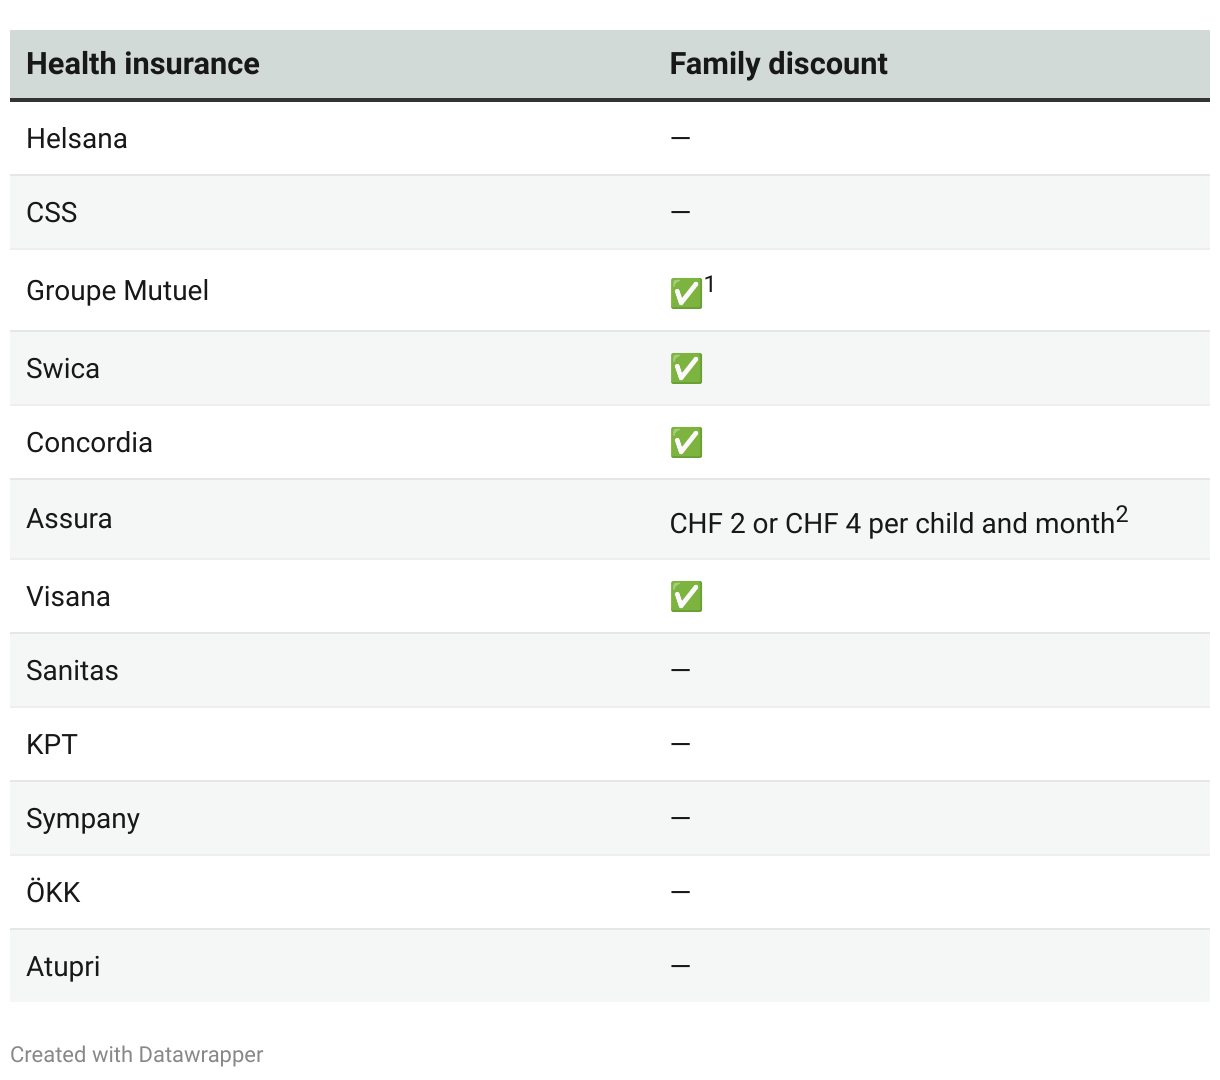
Task: Click the Sympany insurer name
Action: point(83,819)
